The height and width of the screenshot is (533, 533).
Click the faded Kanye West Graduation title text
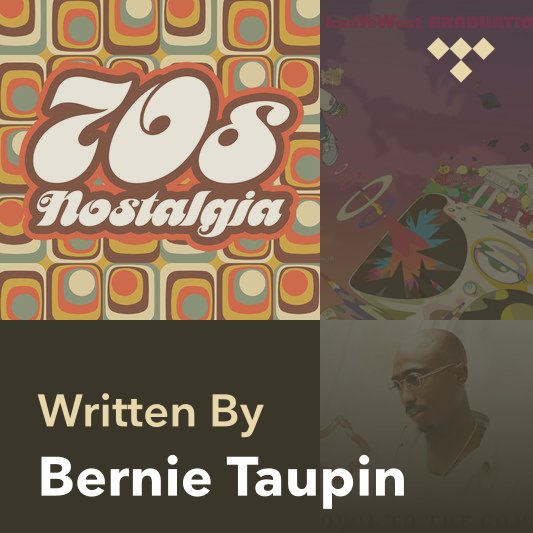(x=429, y=23)
